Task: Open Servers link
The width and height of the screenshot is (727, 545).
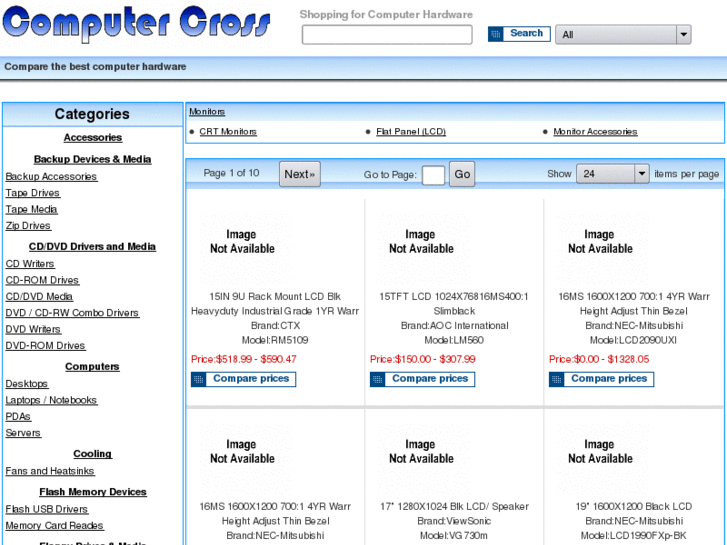Action: 23,433
